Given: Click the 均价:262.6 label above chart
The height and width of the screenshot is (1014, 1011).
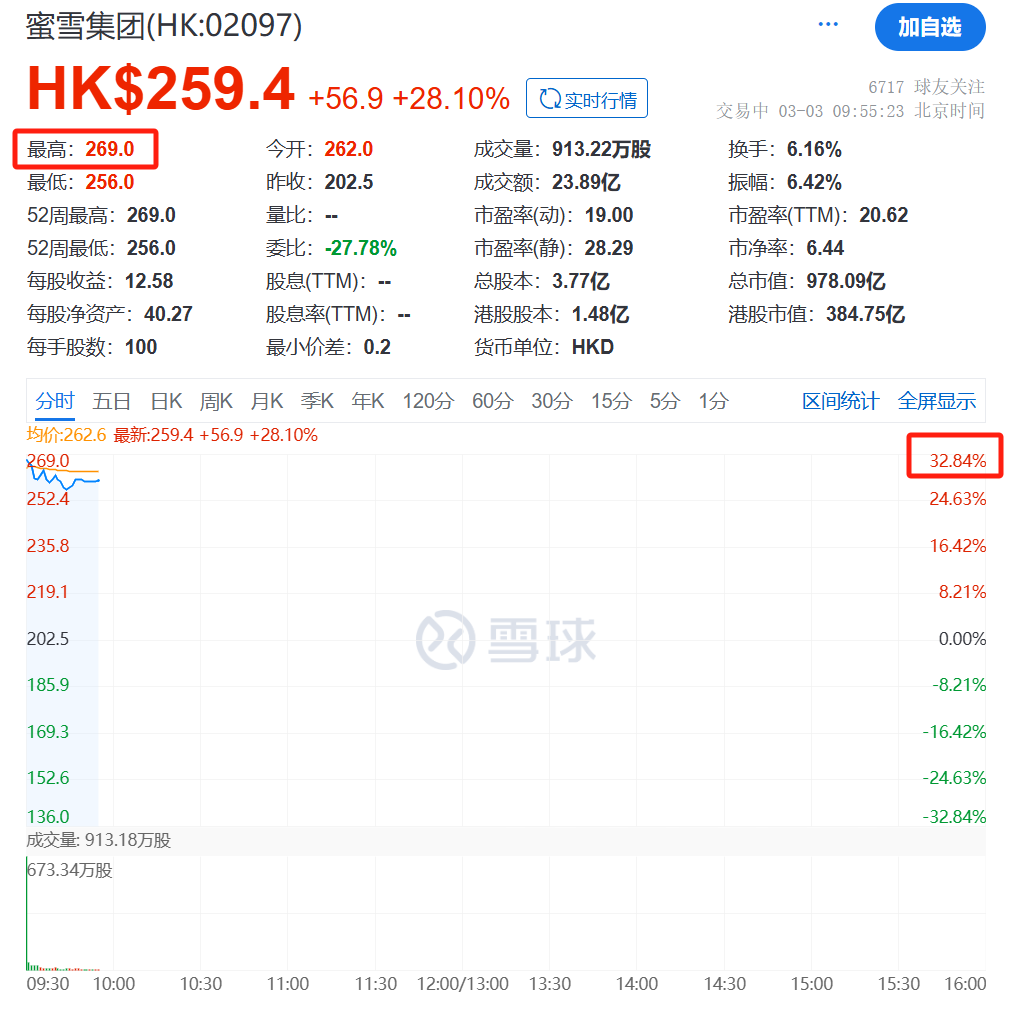Looking at the screenshot, I should point(66,435).
